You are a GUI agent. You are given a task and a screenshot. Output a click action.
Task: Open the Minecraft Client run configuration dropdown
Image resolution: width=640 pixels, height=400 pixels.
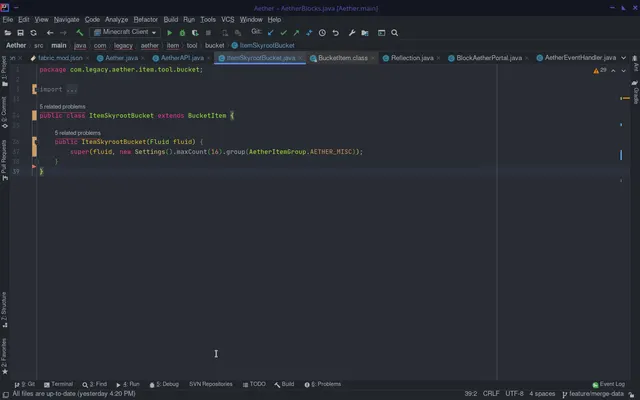pos(125,32)
